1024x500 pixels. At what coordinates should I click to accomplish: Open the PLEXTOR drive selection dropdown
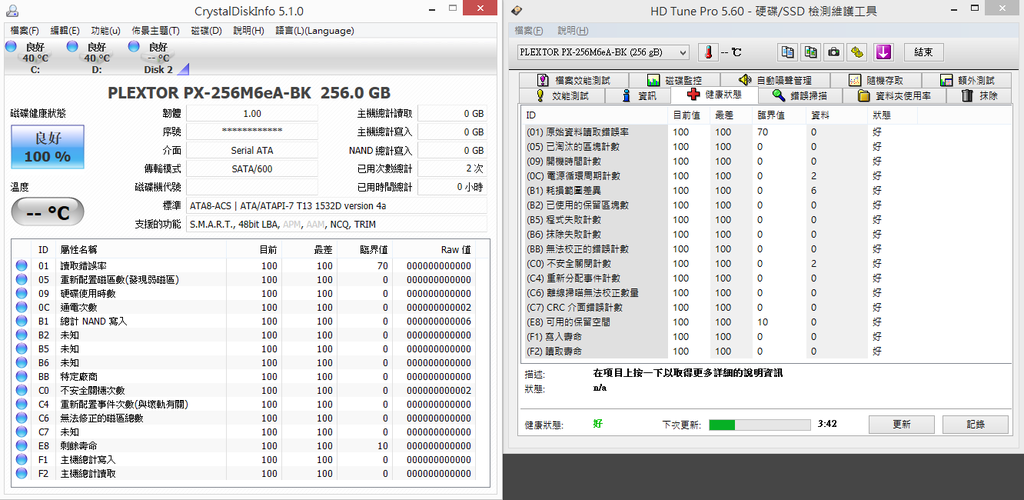pyautogui.click(x=603, y=52)
